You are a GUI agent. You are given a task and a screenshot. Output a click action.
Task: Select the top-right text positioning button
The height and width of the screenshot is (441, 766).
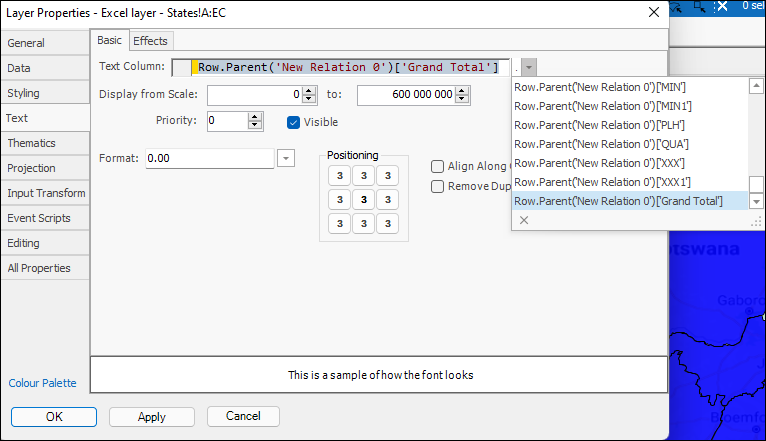click(388, 176)
